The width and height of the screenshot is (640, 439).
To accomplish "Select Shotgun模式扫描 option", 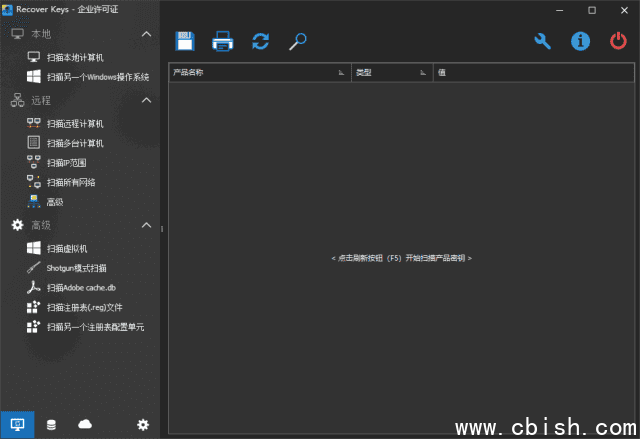I will tap(76, 268).
